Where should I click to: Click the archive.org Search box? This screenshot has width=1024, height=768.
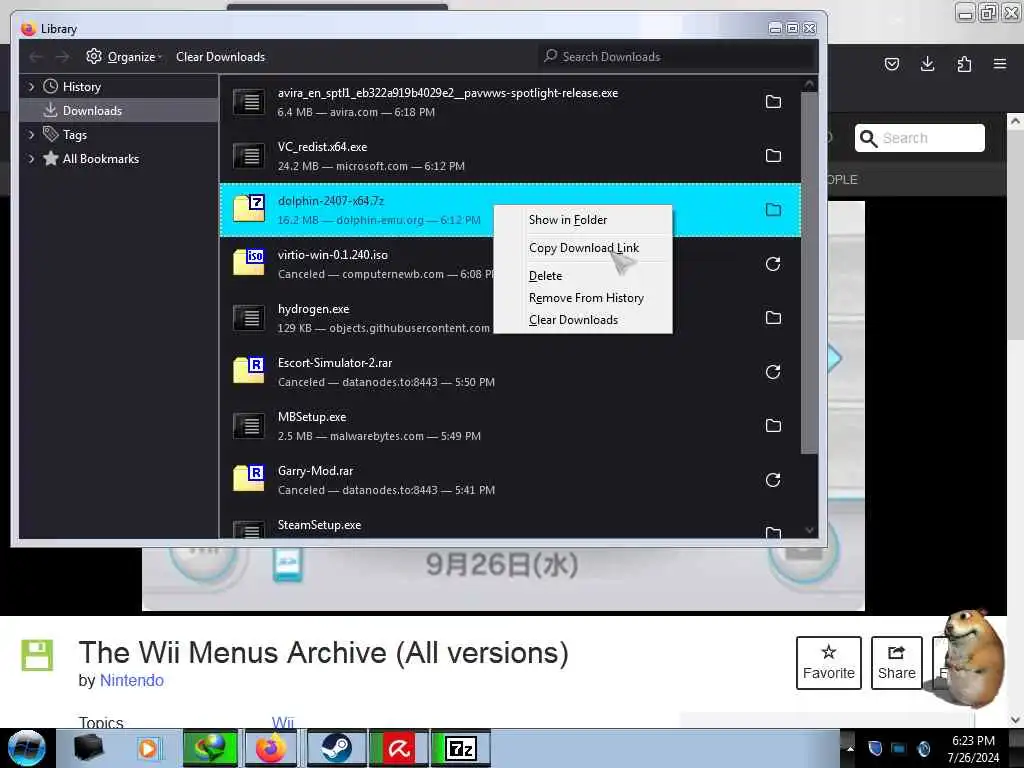point(920,138)
